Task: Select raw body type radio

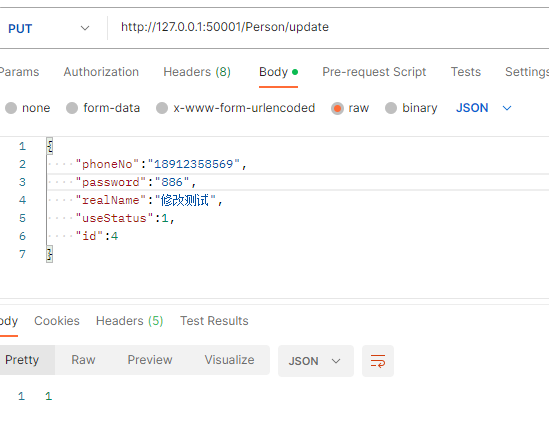Action: 337,108
